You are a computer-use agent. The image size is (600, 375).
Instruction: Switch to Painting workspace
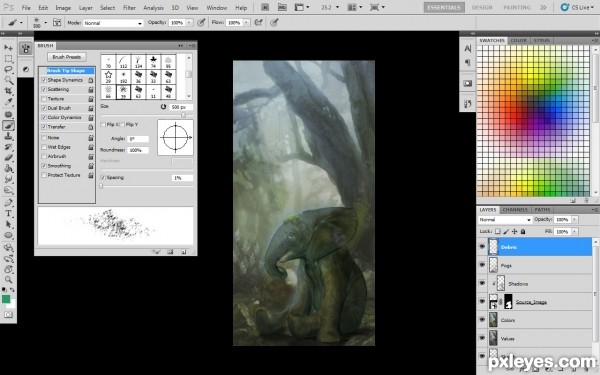(517, 7)
